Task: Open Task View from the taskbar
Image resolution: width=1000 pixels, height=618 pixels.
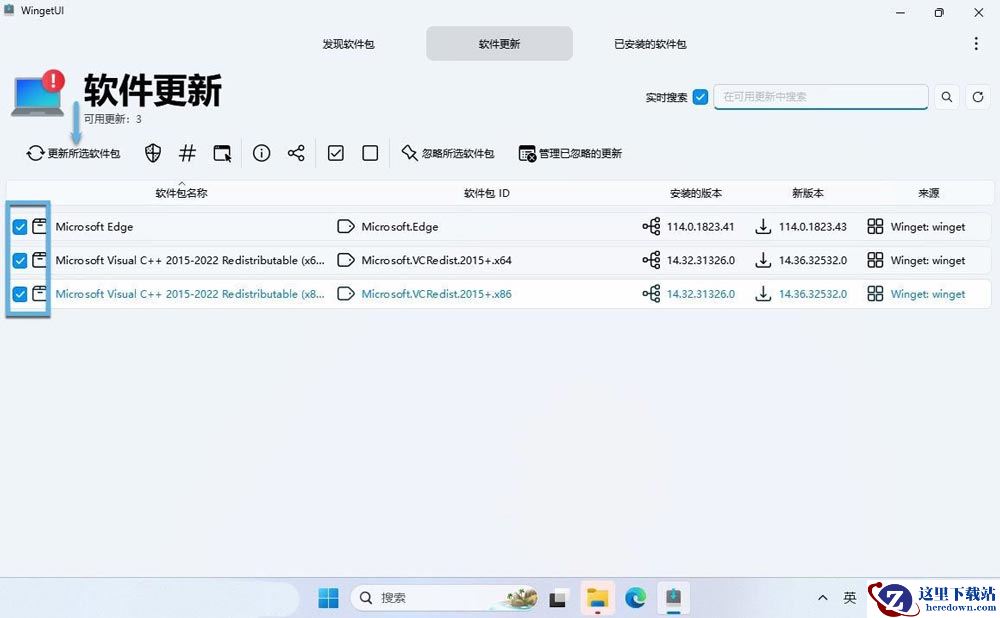Action: tap(559, 599)
